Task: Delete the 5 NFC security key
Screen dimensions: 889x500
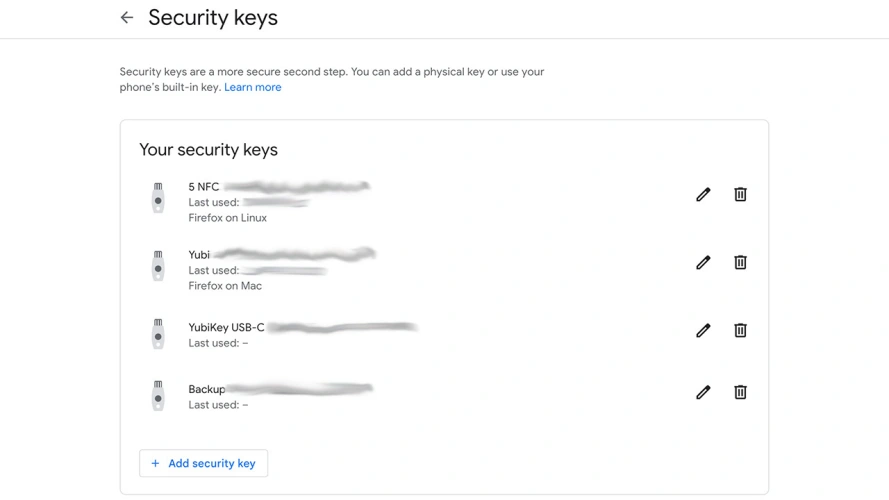Action: pyautogui.click(x=740, y=194)
